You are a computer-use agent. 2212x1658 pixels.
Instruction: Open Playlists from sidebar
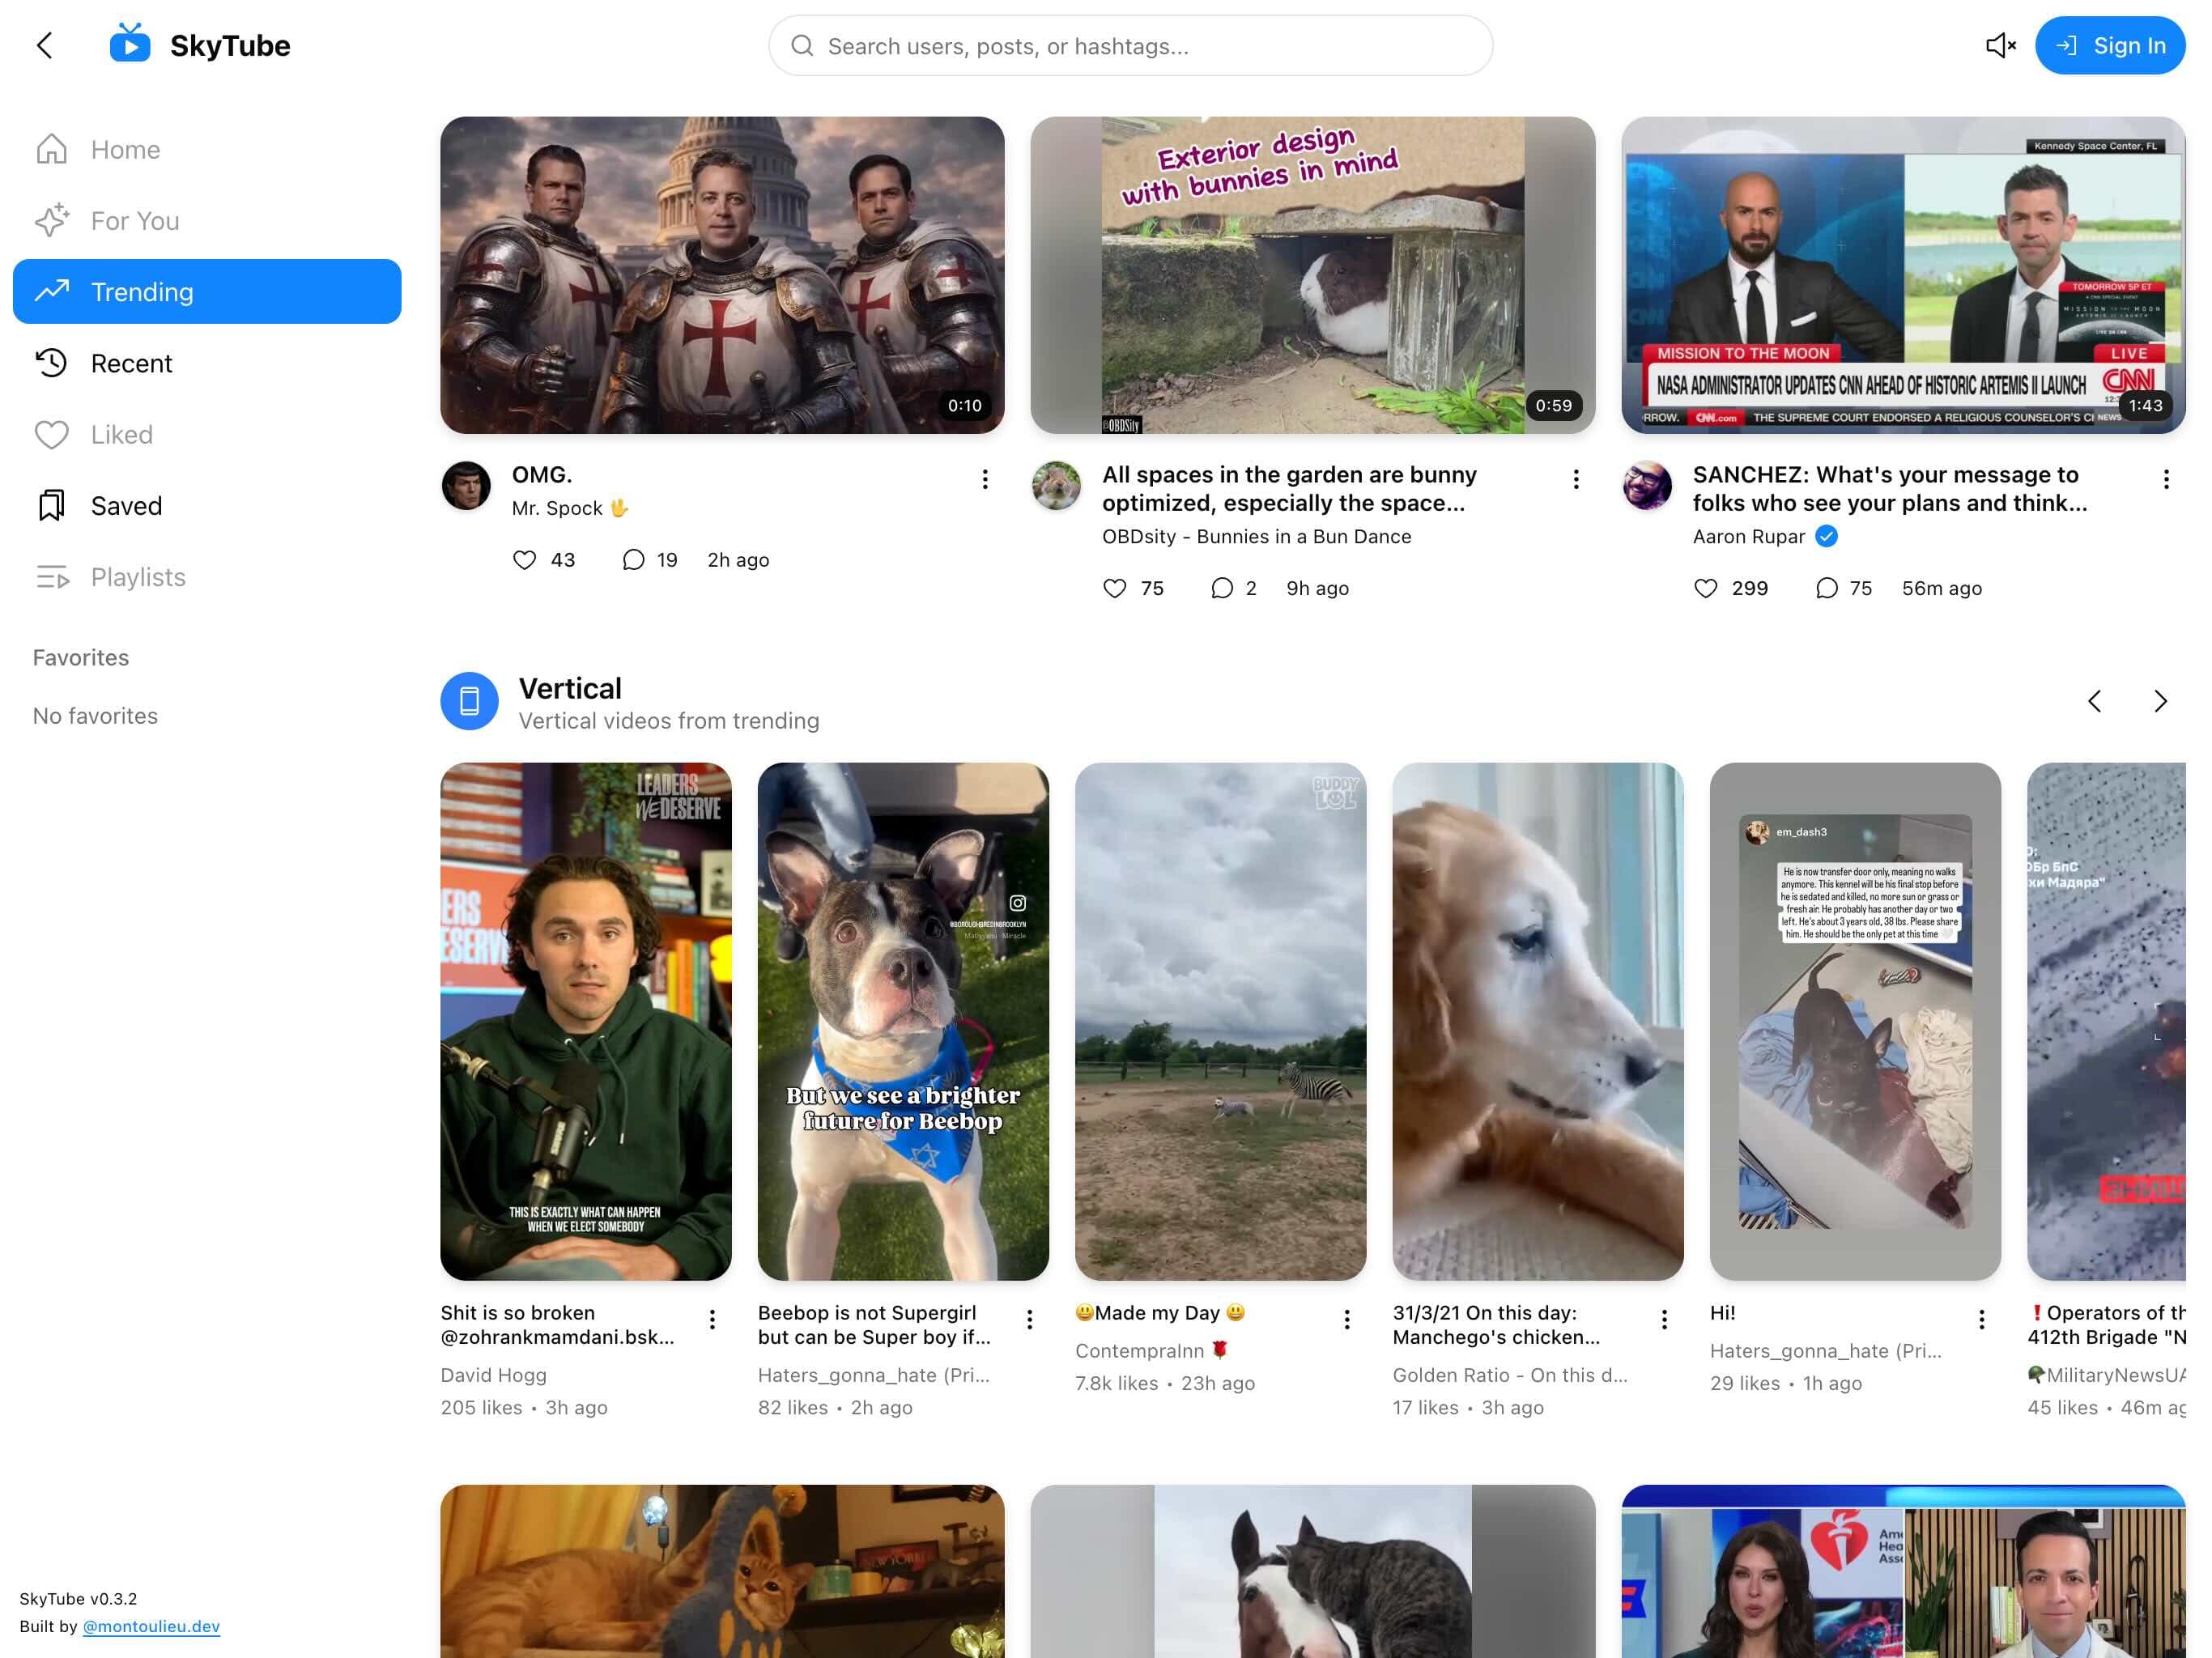[138, 577]
